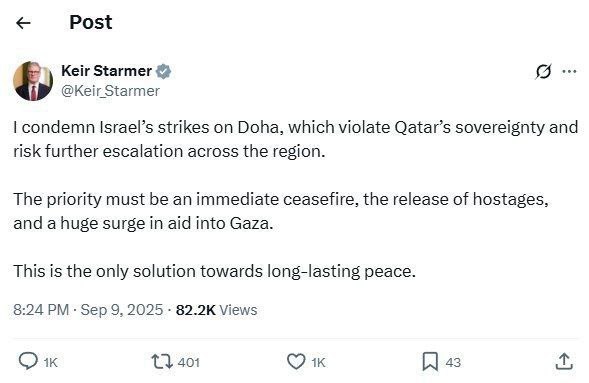Click the Keir Starmer display name
589x383 pixels.
(x=106, y=71)
